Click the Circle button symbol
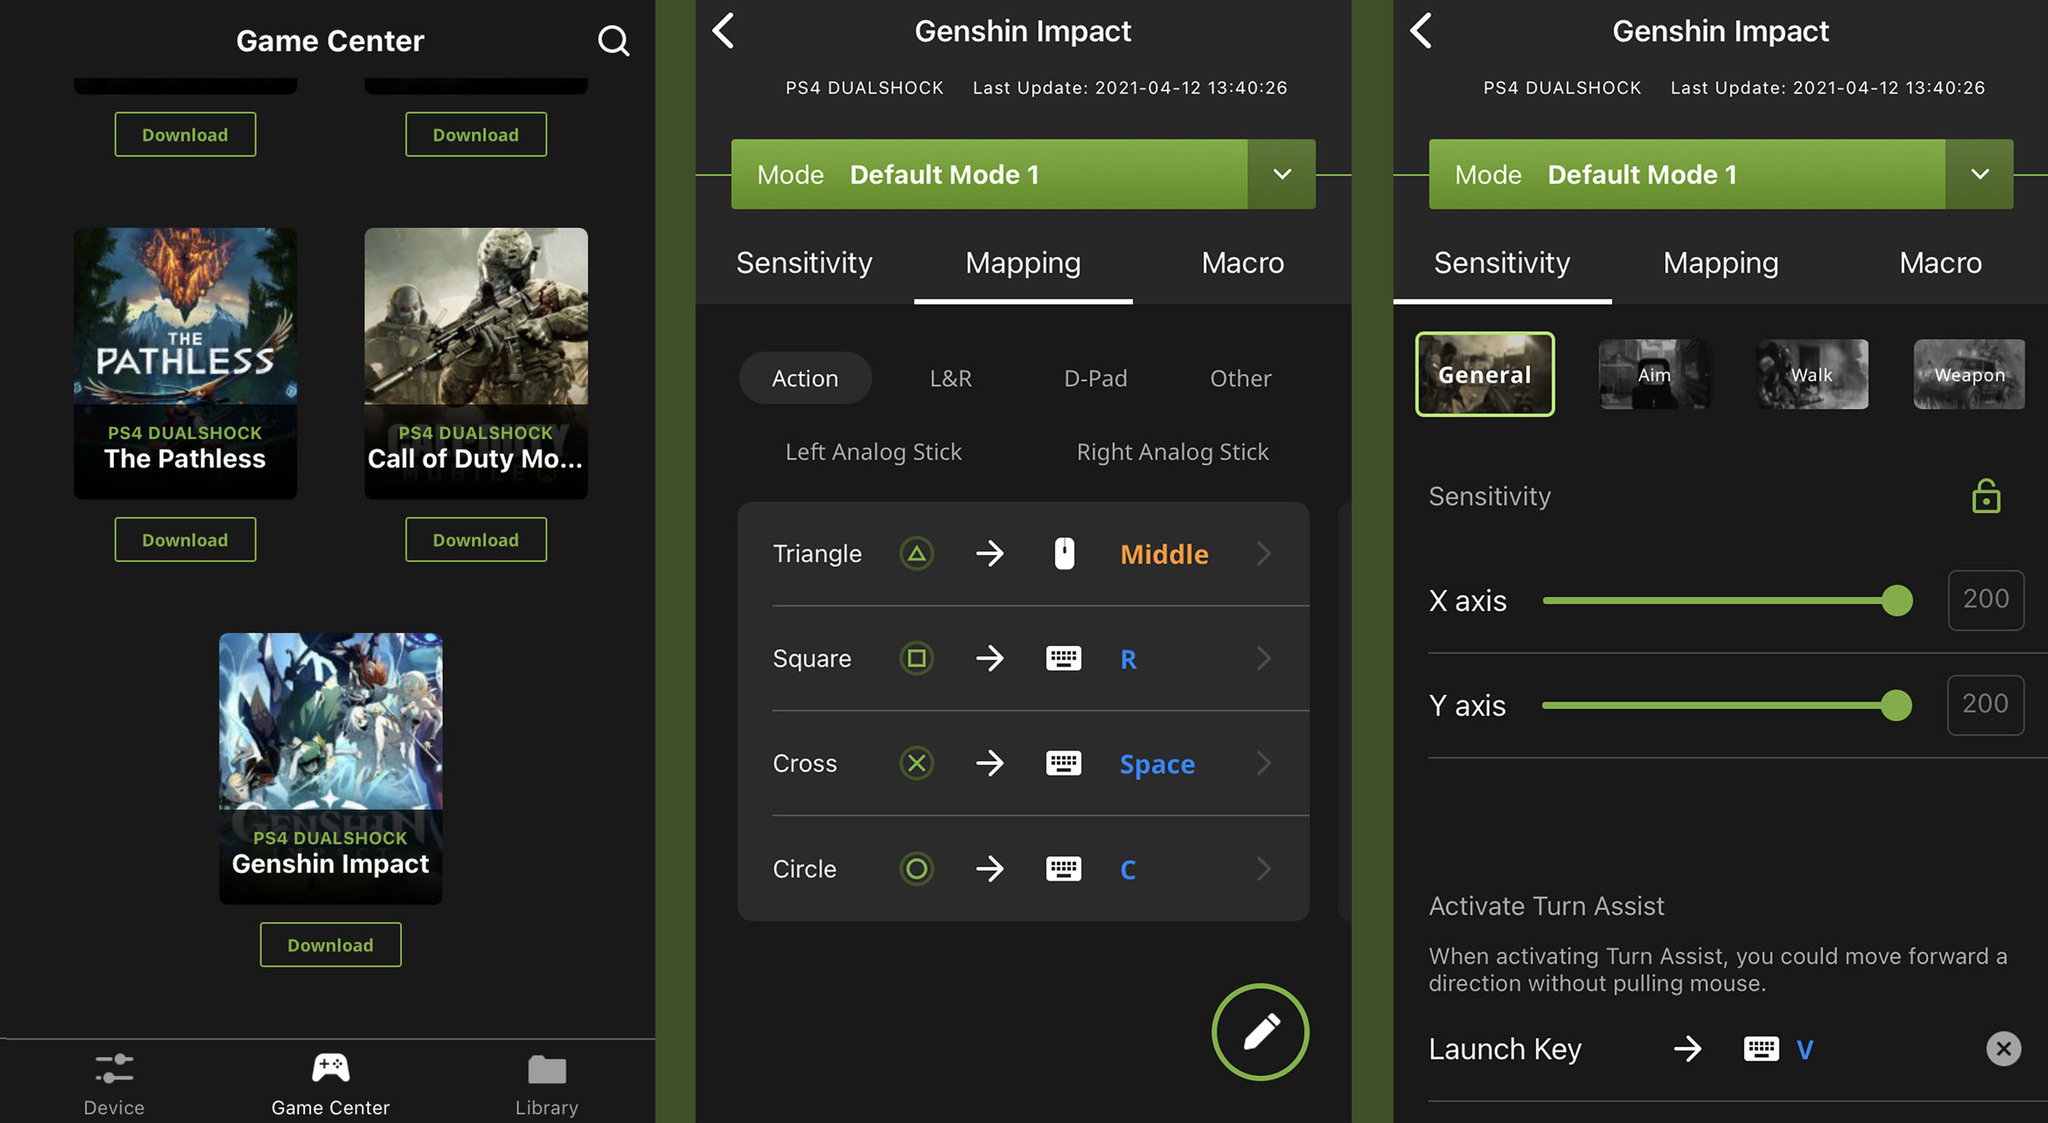Image resolution: width=2048 pixels, height=1123 pixels. (916, 868)
